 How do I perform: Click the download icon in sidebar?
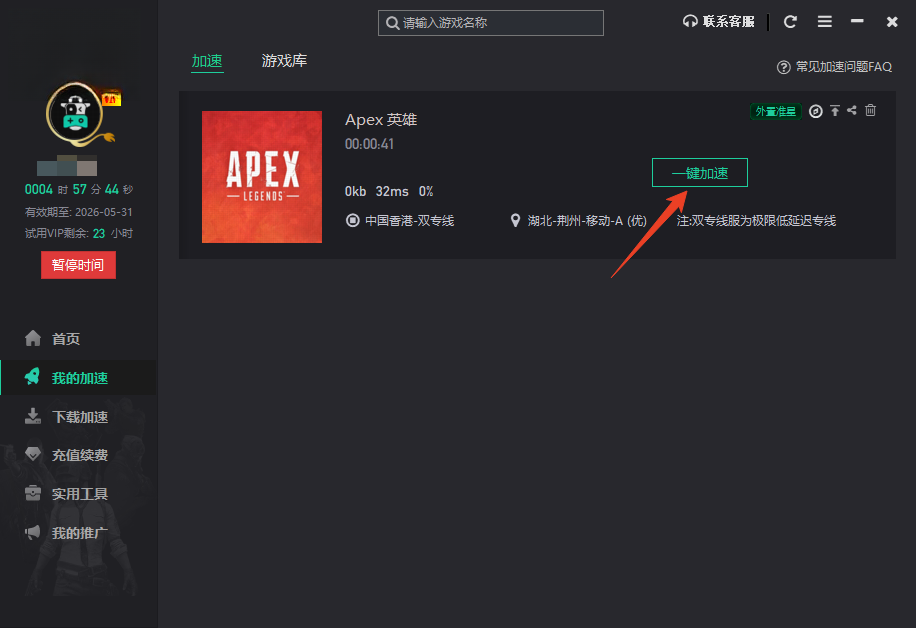click(33, 416)
